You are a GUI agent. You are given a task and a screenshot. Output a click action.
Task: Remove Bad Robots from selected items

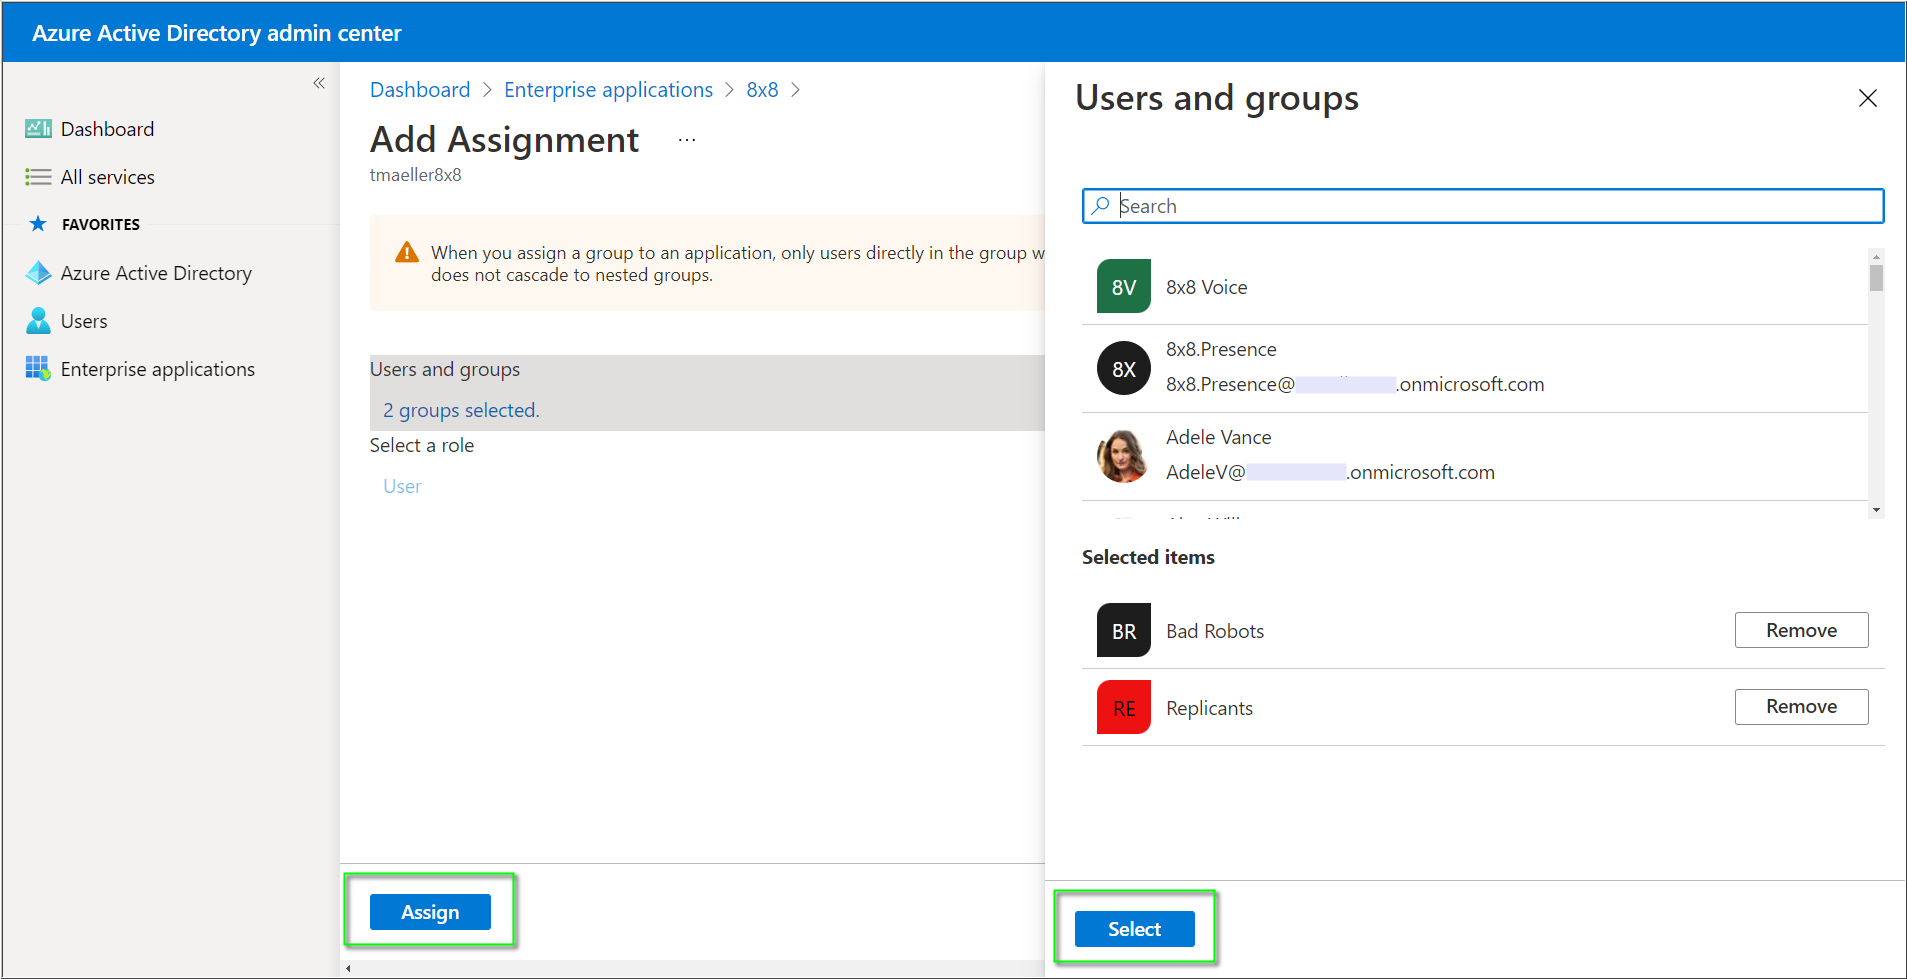(1801, 630)
